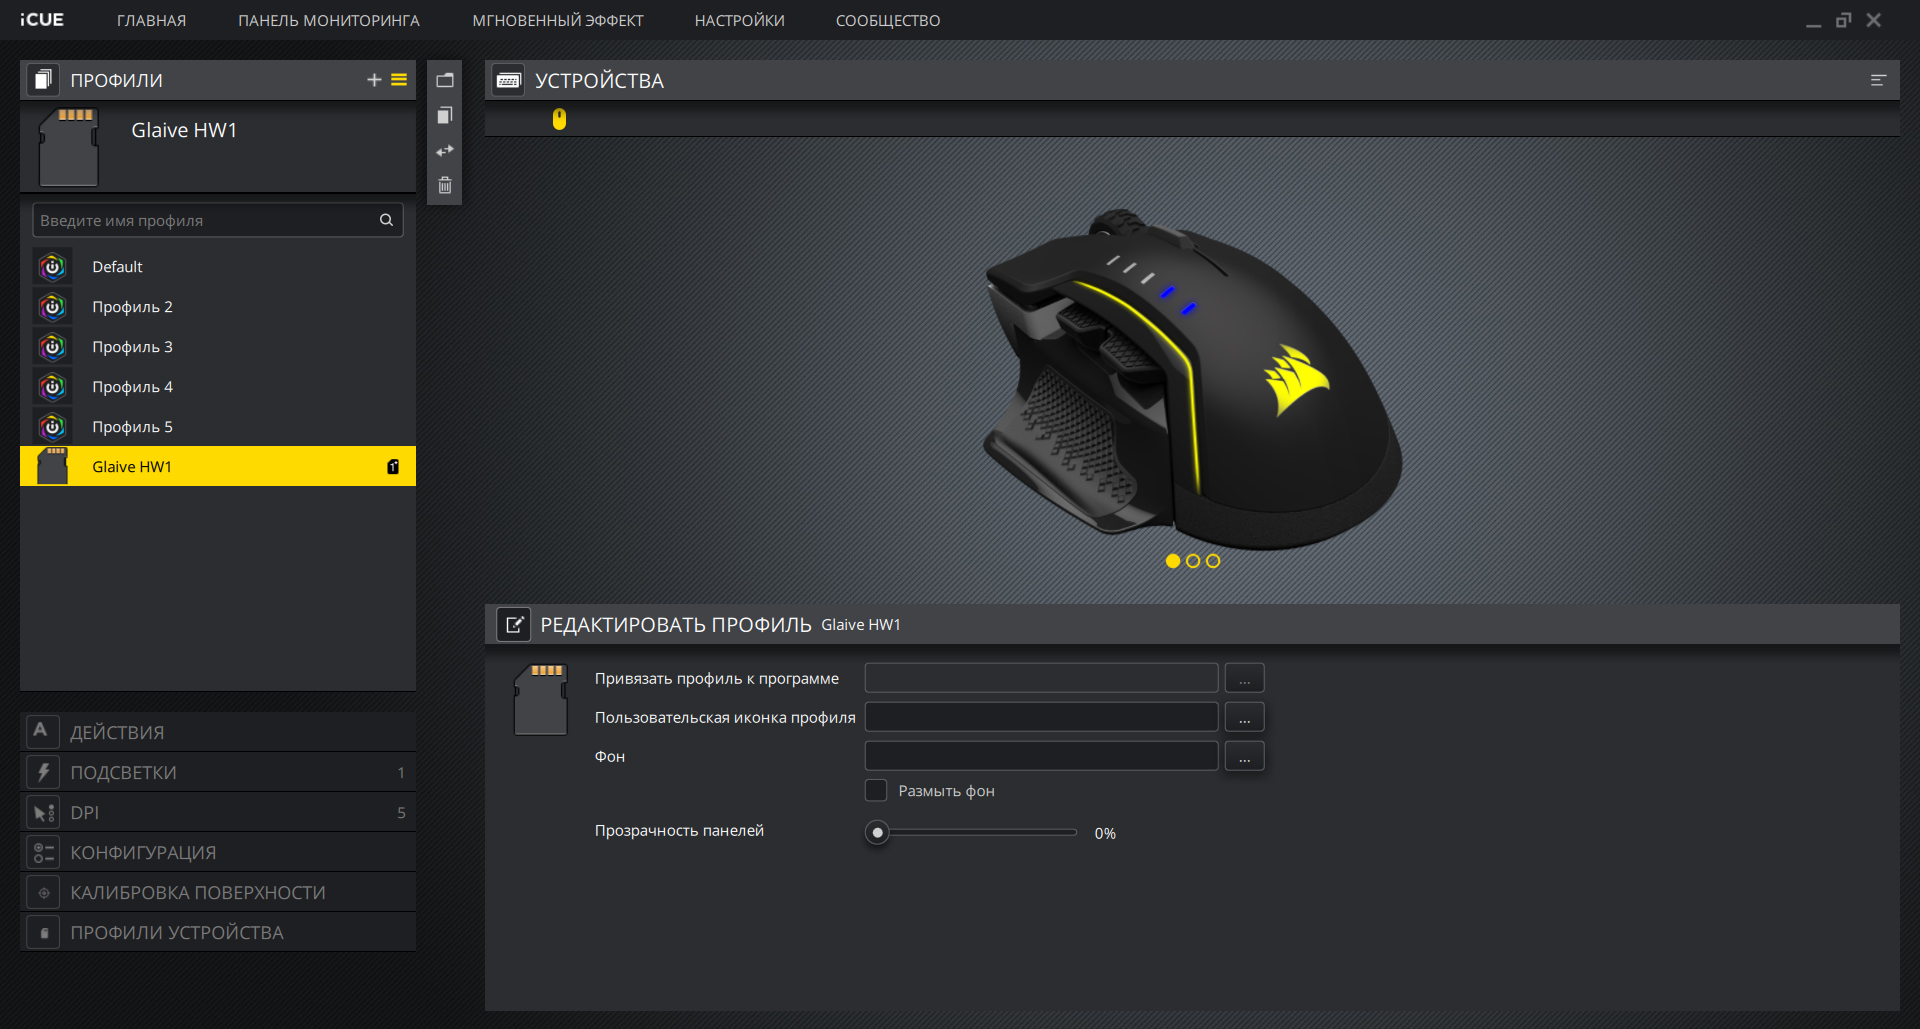Select the yellow mouse device icon
Screen dimensions: 1920x1029
(559, 120)
